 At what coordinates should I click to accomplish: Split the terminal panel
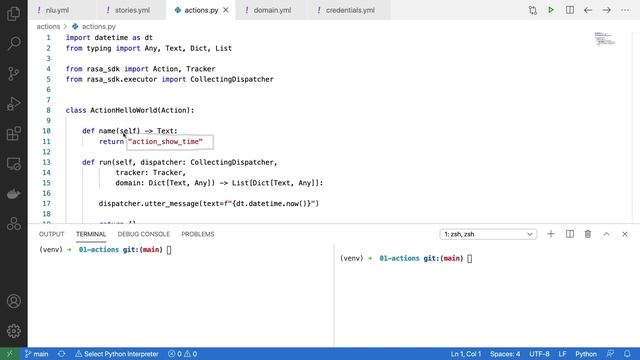(570, 234)
